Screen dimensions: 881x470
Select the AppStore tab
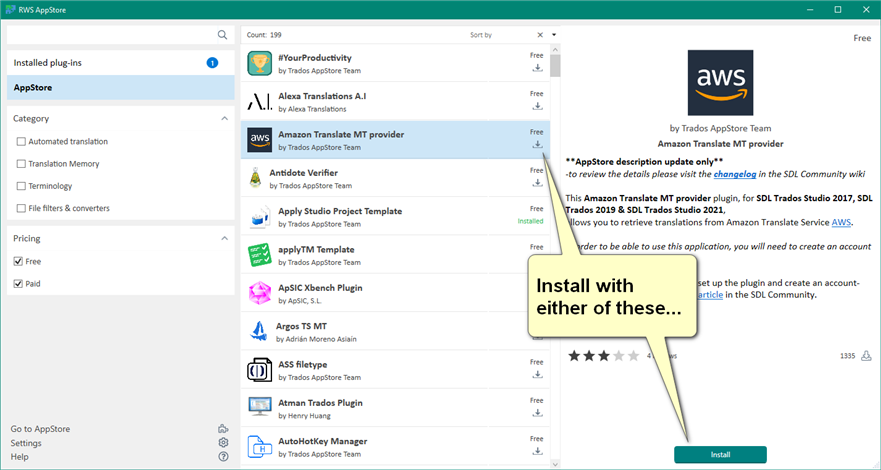[121, 88]
